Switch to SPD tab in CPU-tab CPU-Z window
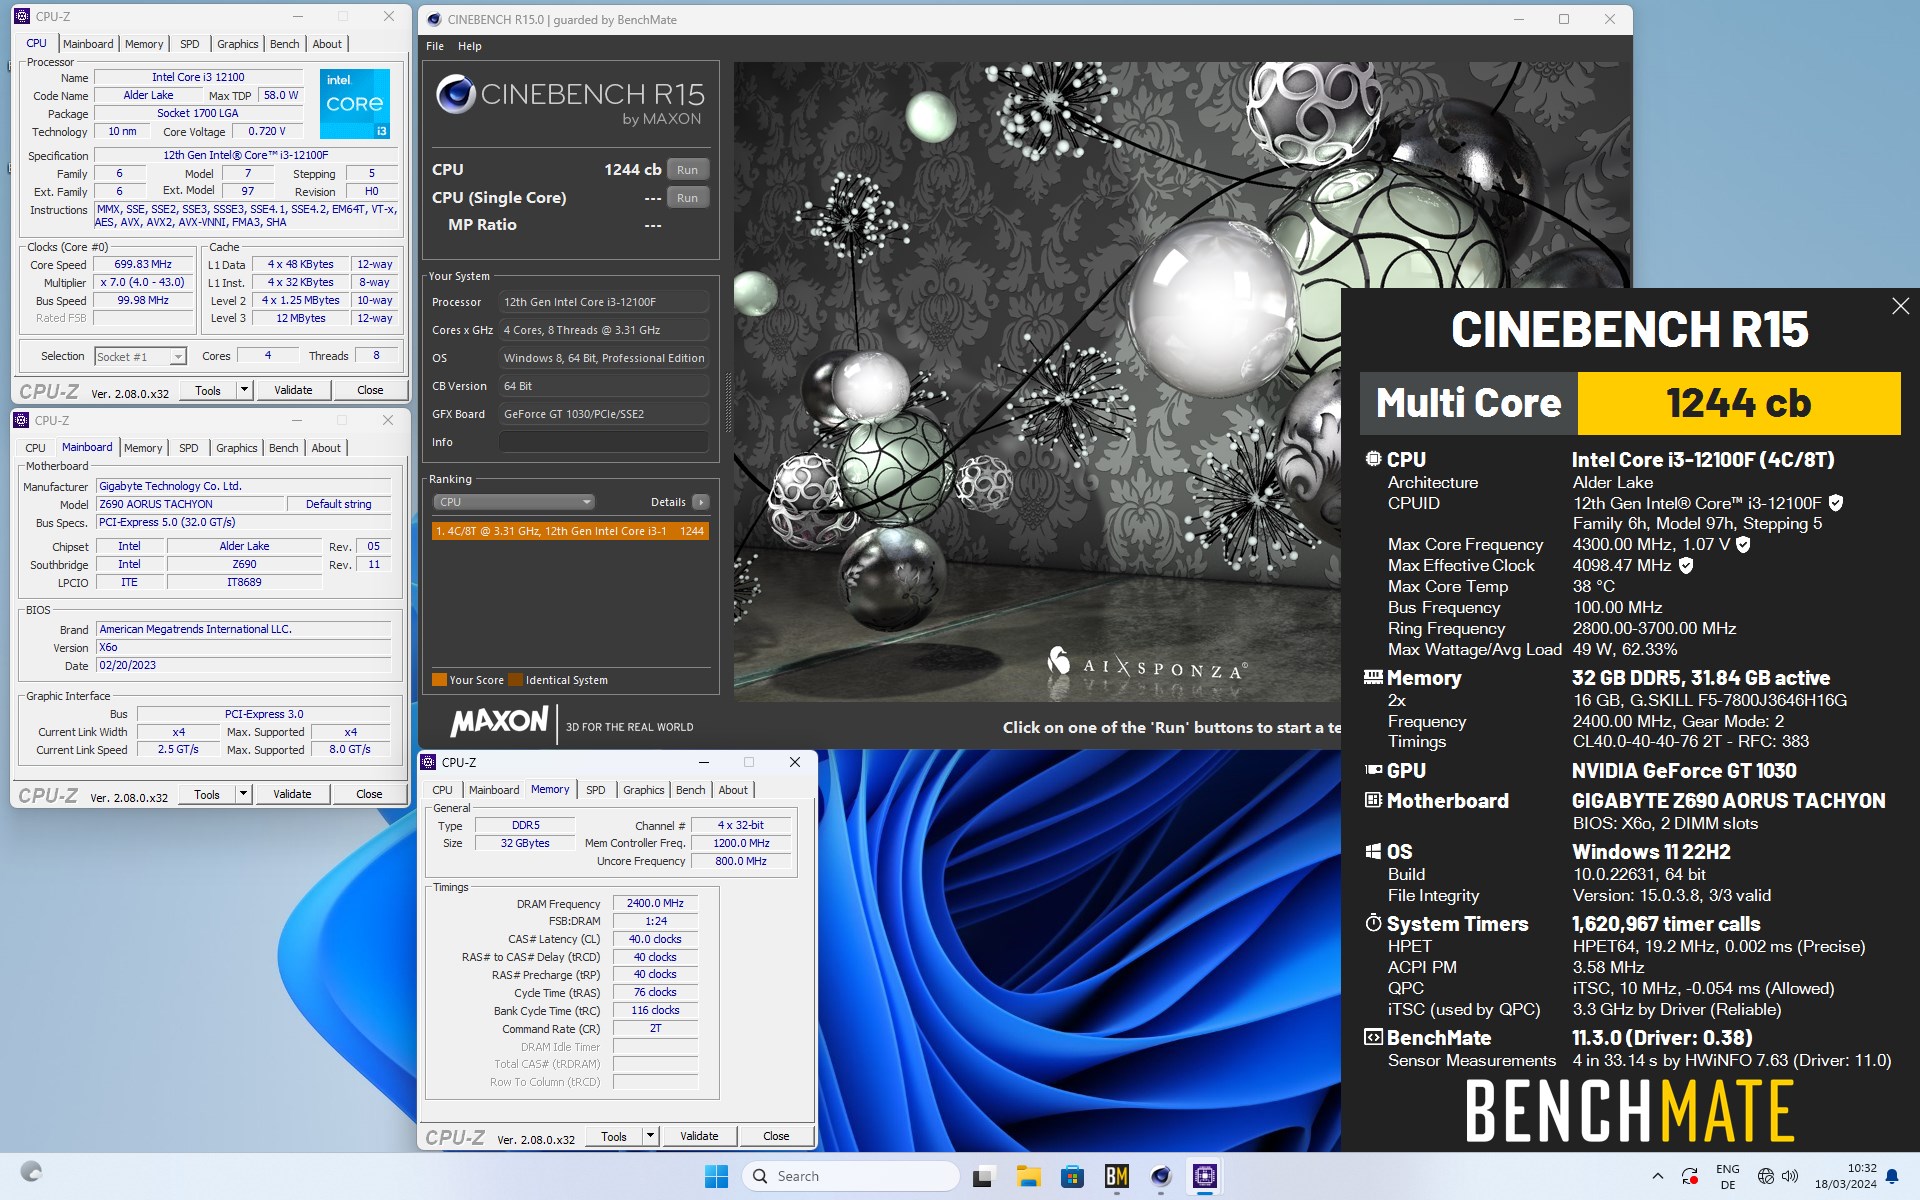 (x=189, y=44)
